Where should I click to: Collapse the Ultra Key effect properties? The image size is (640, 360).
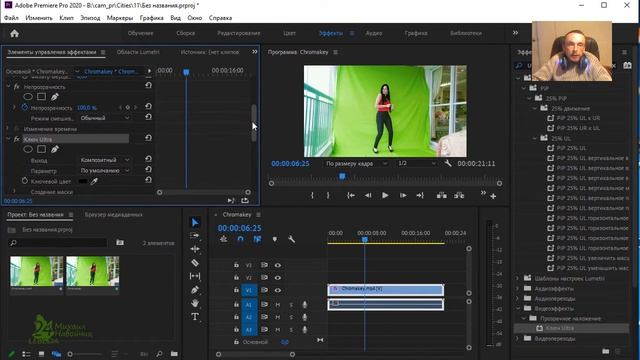coord(8,139)
